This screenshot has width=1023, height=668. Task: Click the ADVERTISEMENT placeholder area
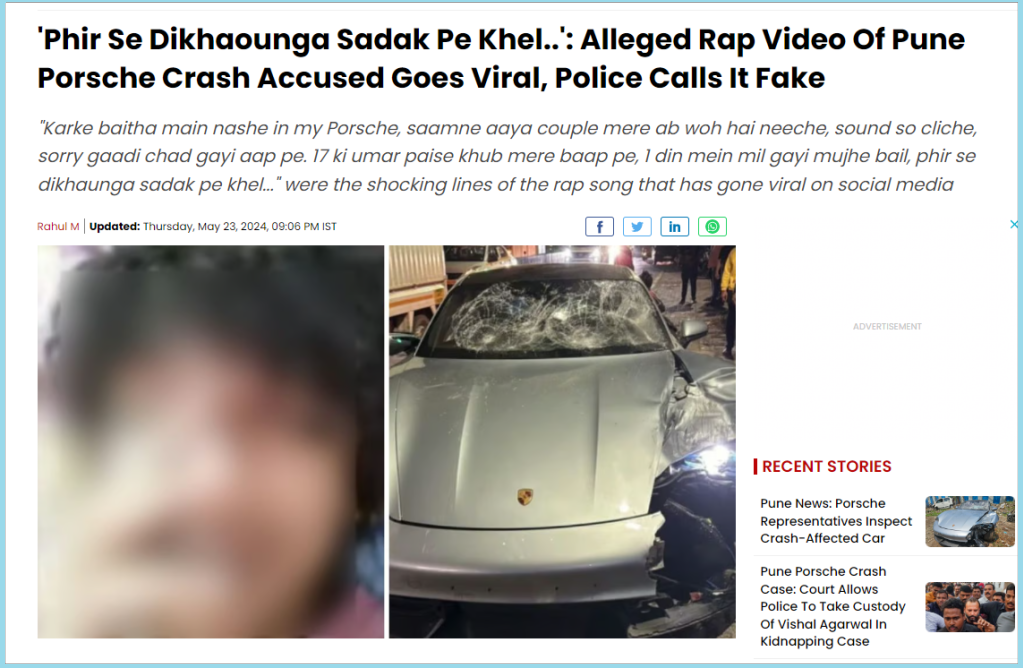887,326
